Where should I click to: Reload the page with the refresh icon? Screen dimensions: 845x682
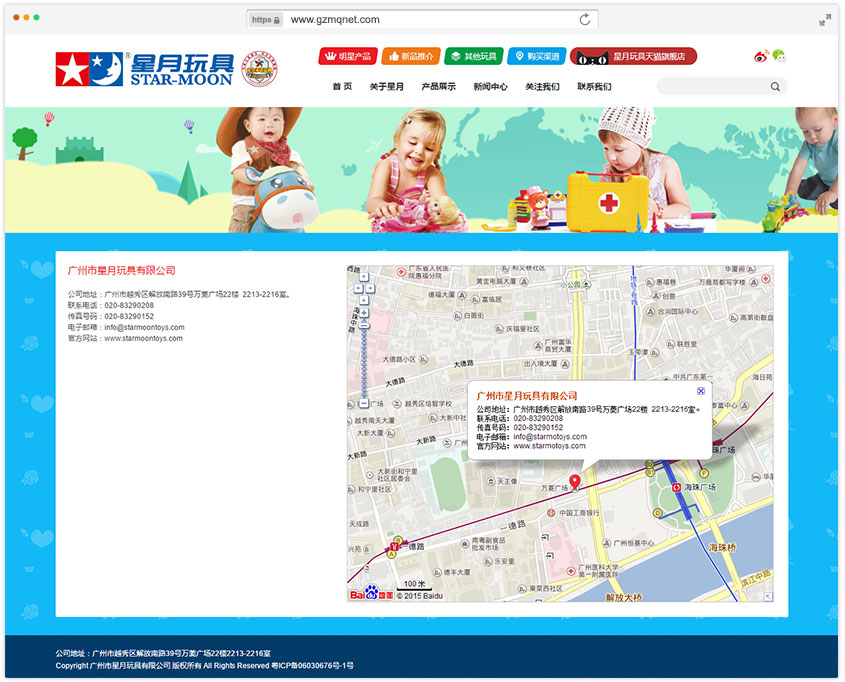[x=585, y=20]
